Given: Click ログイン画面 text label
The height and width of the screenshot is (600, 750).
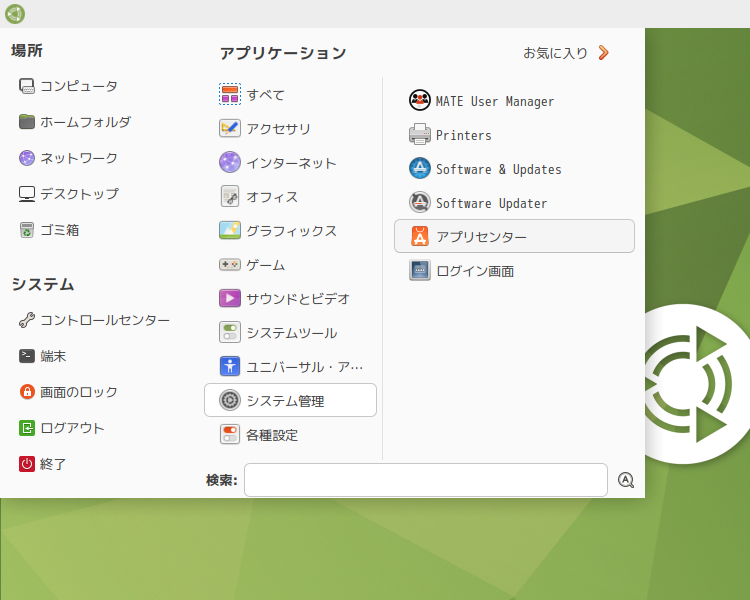Looking at the screenshot, I should point(475,271).
